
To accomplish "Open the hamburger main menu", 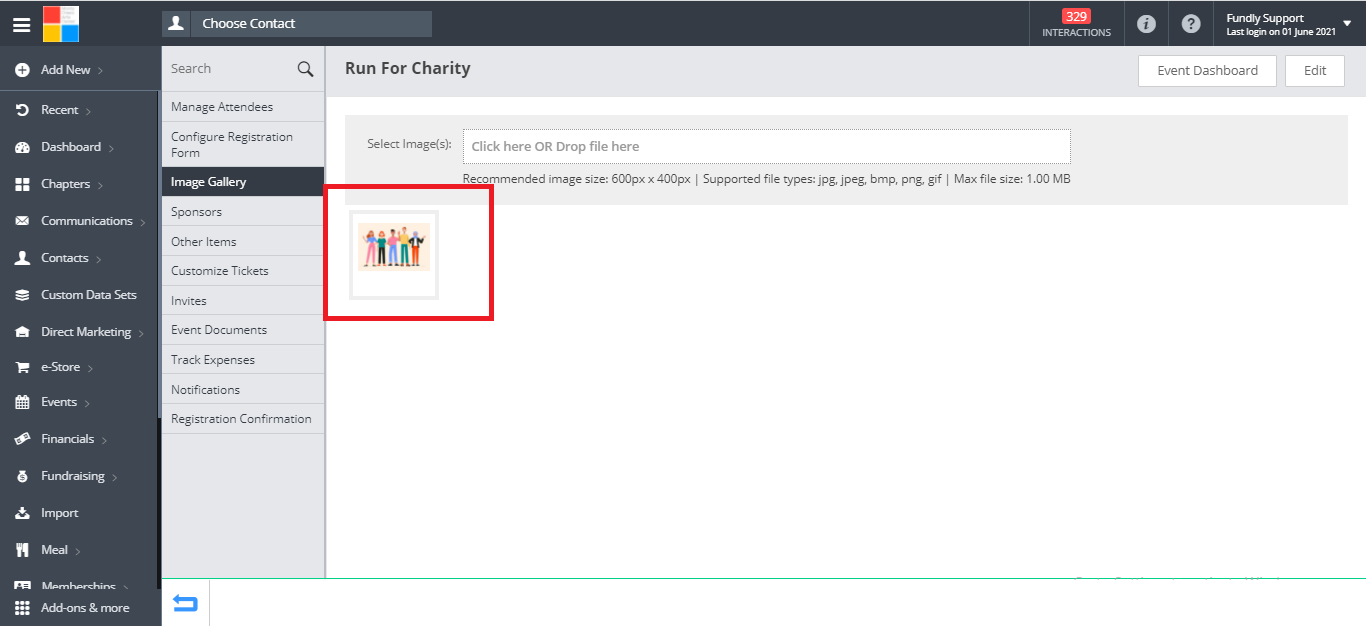I will click(21, 23).
